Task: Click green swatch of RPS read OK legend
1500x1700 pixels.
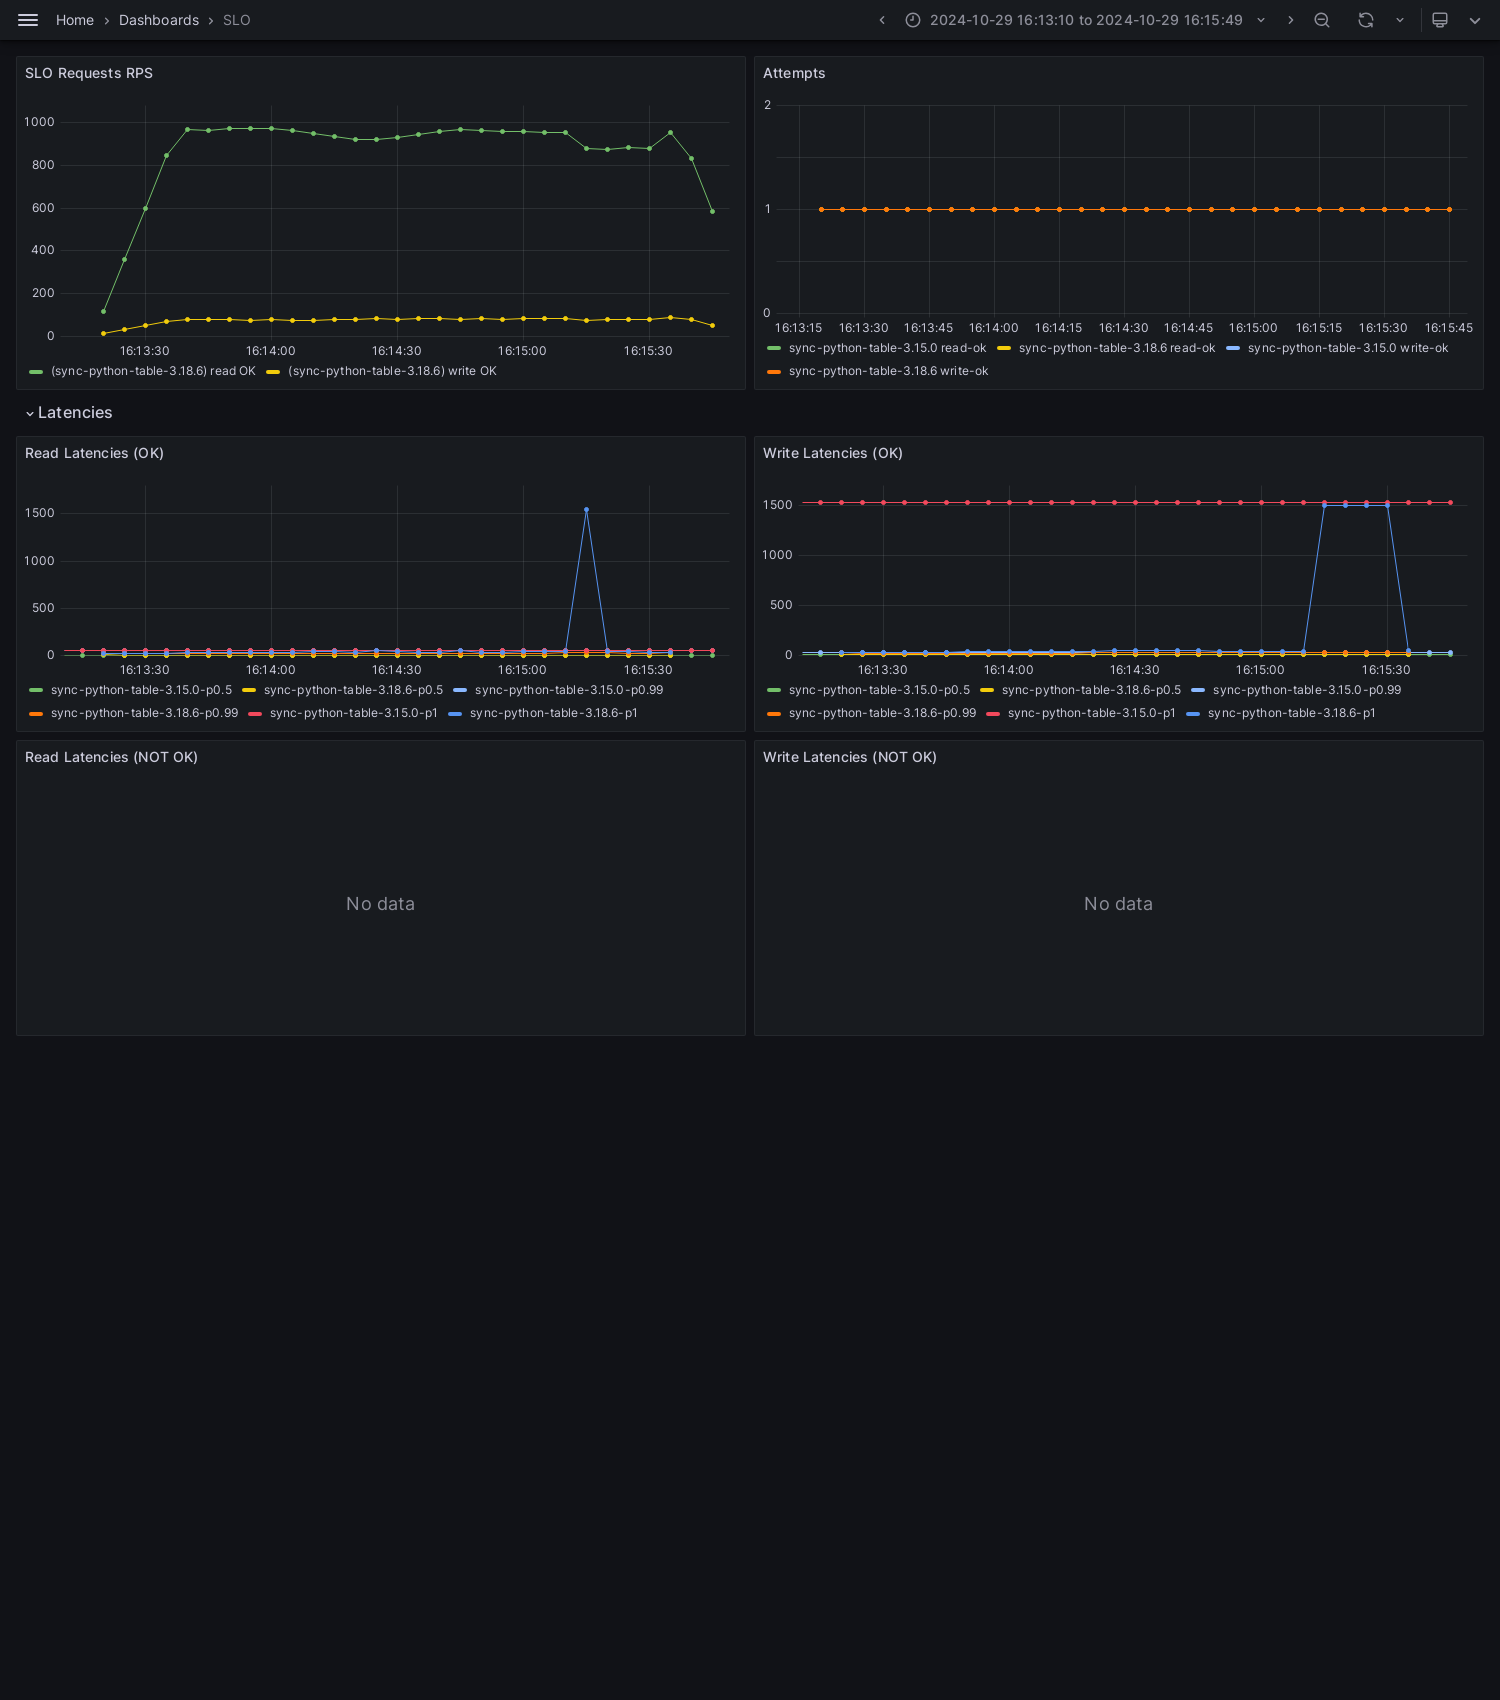Action: coord(36,371)
